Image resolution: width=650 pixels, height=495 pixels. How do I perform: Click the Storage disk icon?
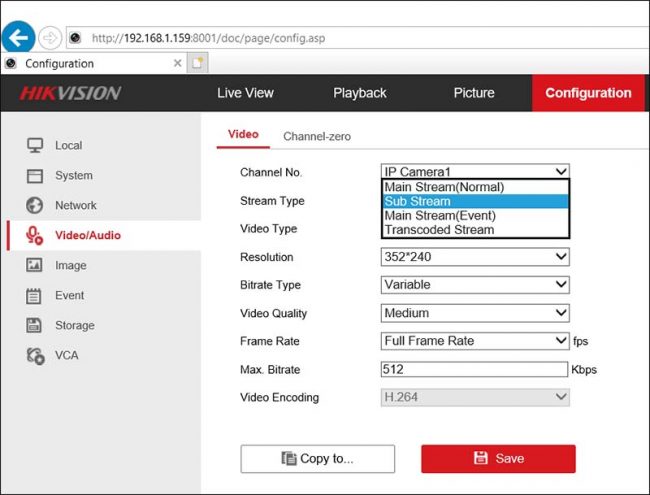[35, 325]
